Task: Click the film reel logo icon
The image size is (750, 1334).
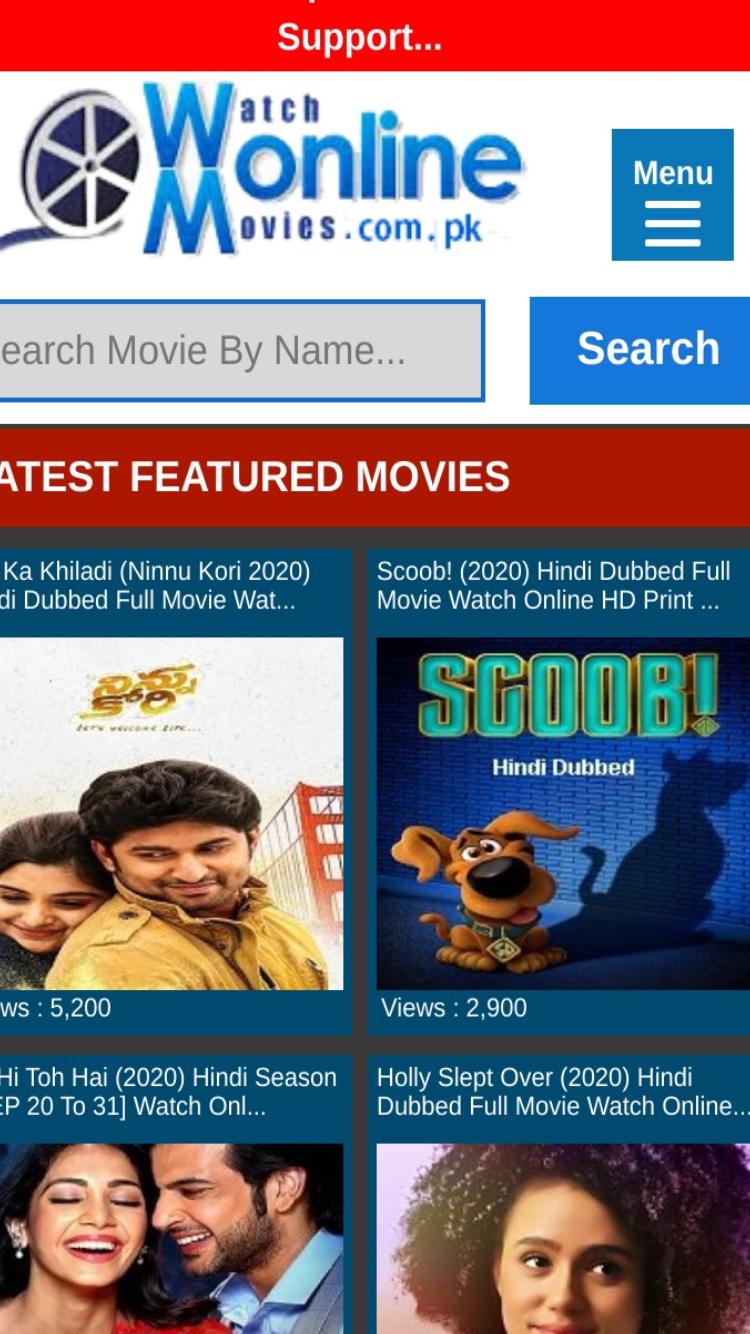Action: (x=78, y=167)
